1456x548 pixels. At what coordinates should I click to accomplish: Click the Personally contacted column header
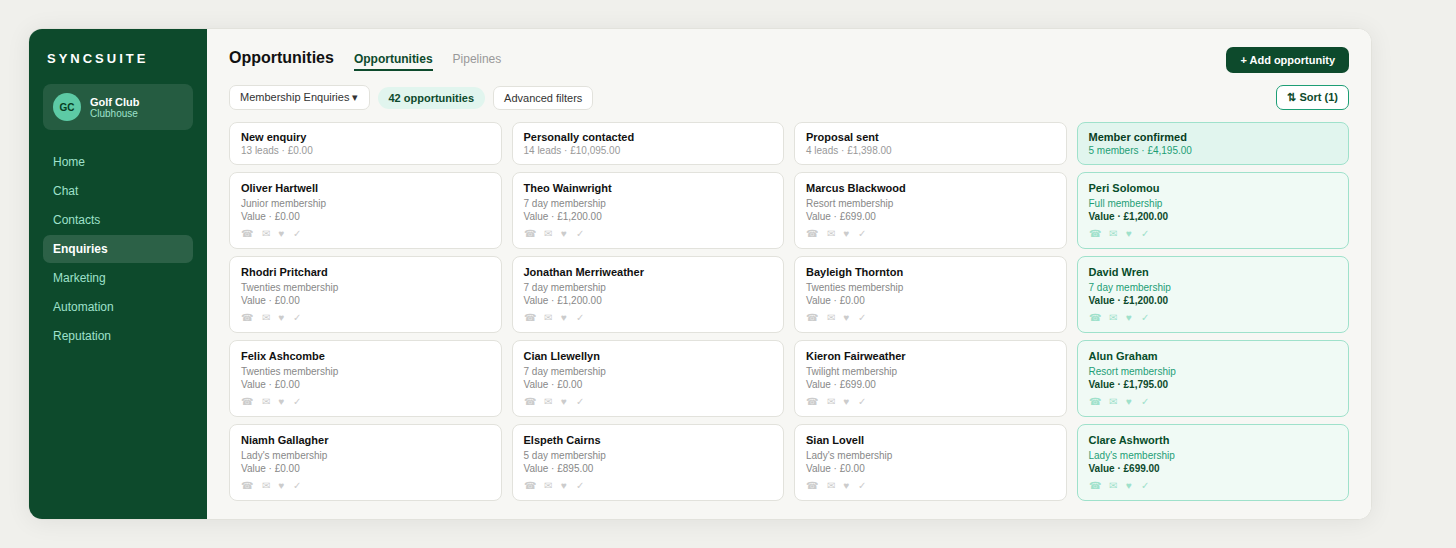648,143
